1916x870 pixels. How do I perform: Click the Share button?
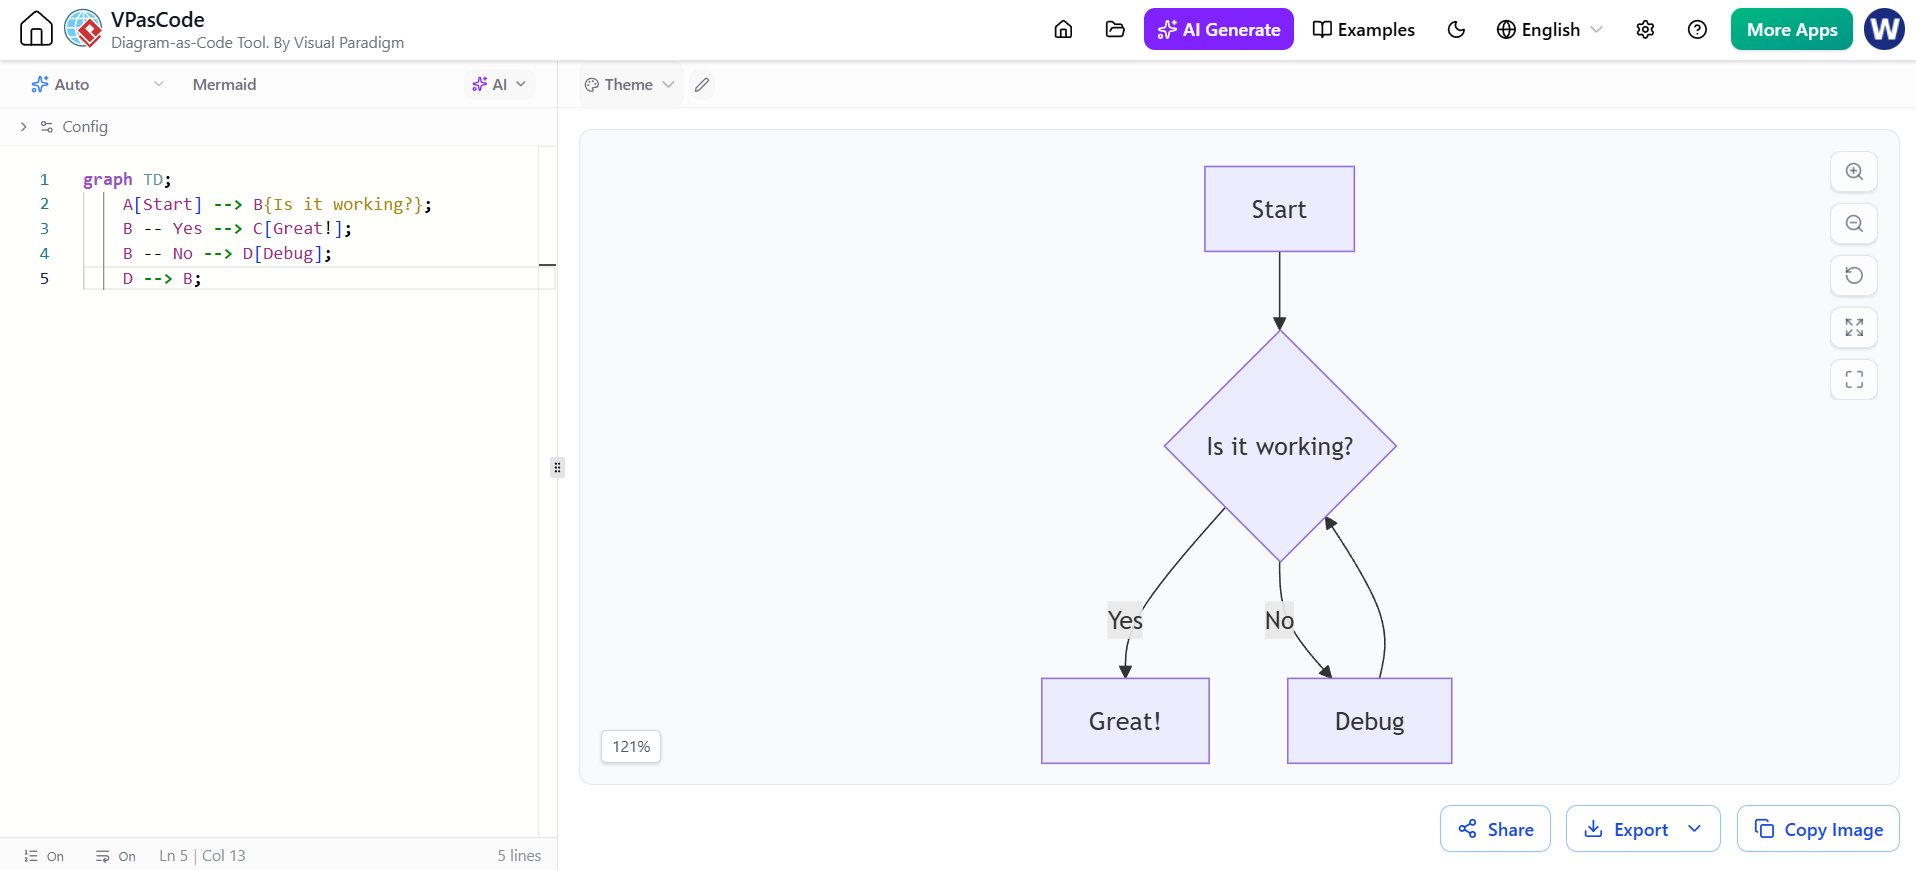click(1495, 829)
